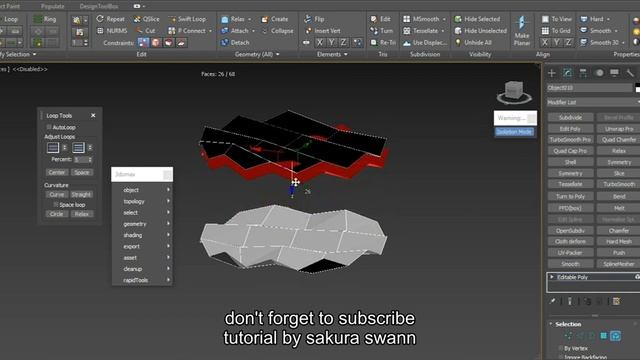The image size is (640, 360).
Task: Click the Circle button in Loop Tools
Action: (57, 214)
